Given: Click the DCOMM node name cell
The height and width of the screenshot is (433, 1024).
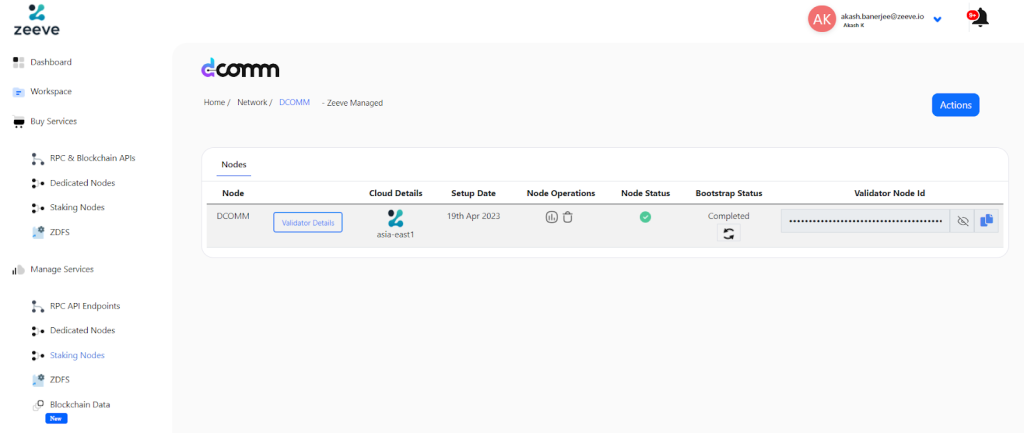Looking at the screenshot, I should [x=233, y=216].
